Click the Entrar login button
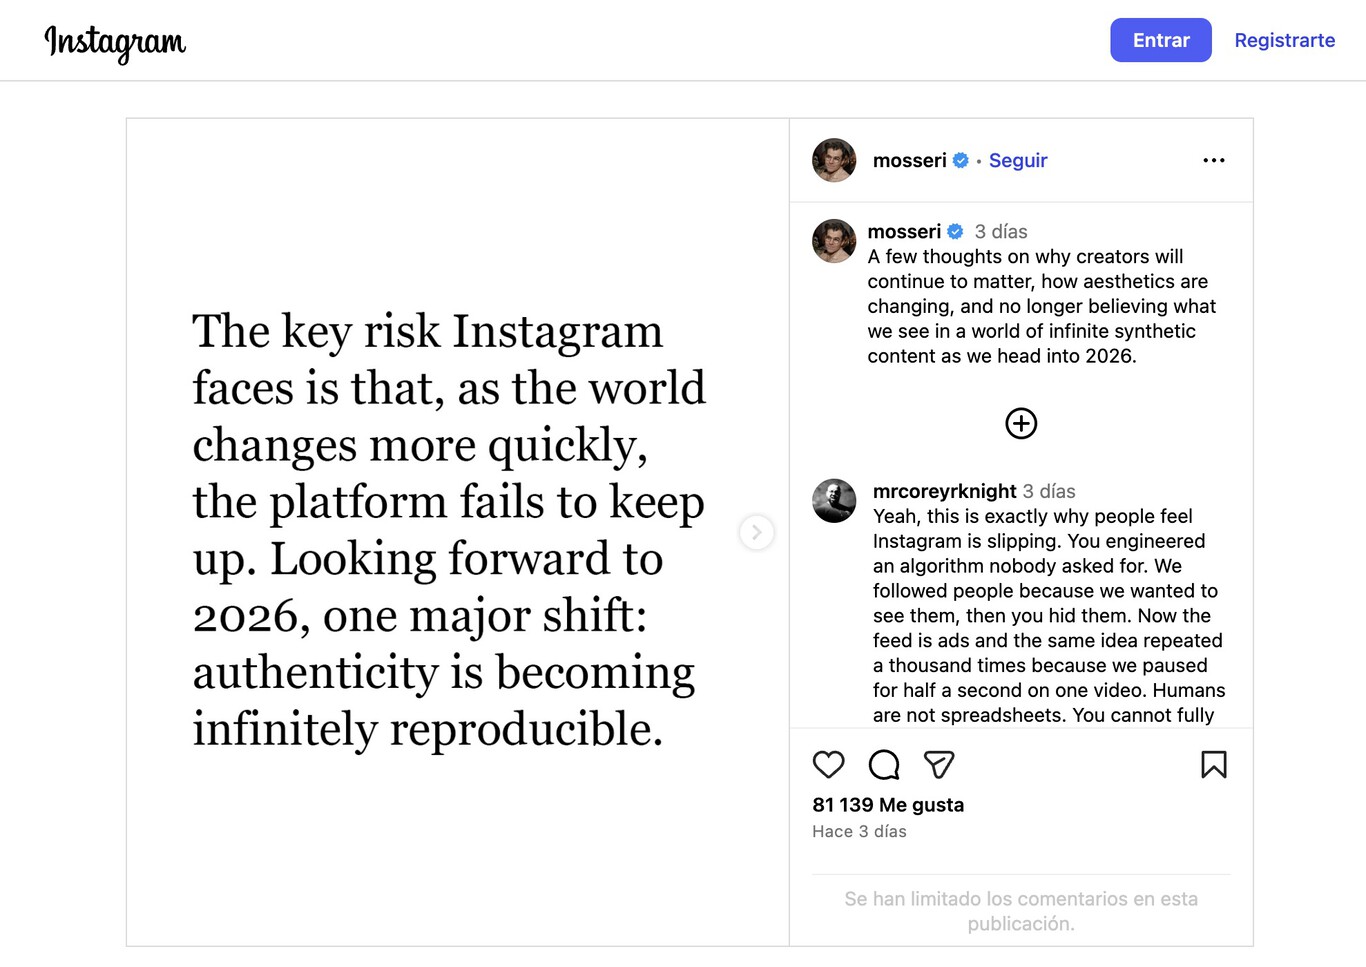 click(1160, 40)
